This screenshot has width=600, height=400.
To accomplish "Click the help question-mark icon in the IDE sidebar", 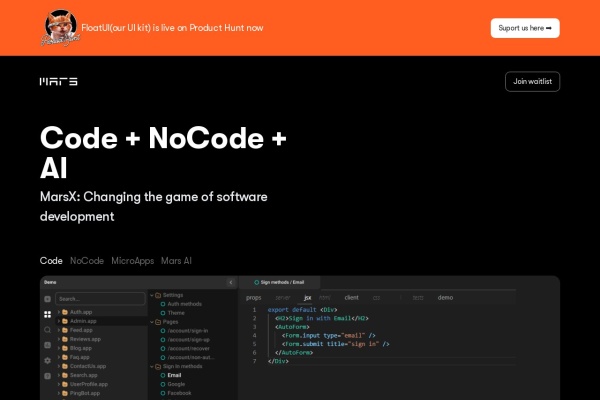I will pyautogui.click(x=47, y=376).
